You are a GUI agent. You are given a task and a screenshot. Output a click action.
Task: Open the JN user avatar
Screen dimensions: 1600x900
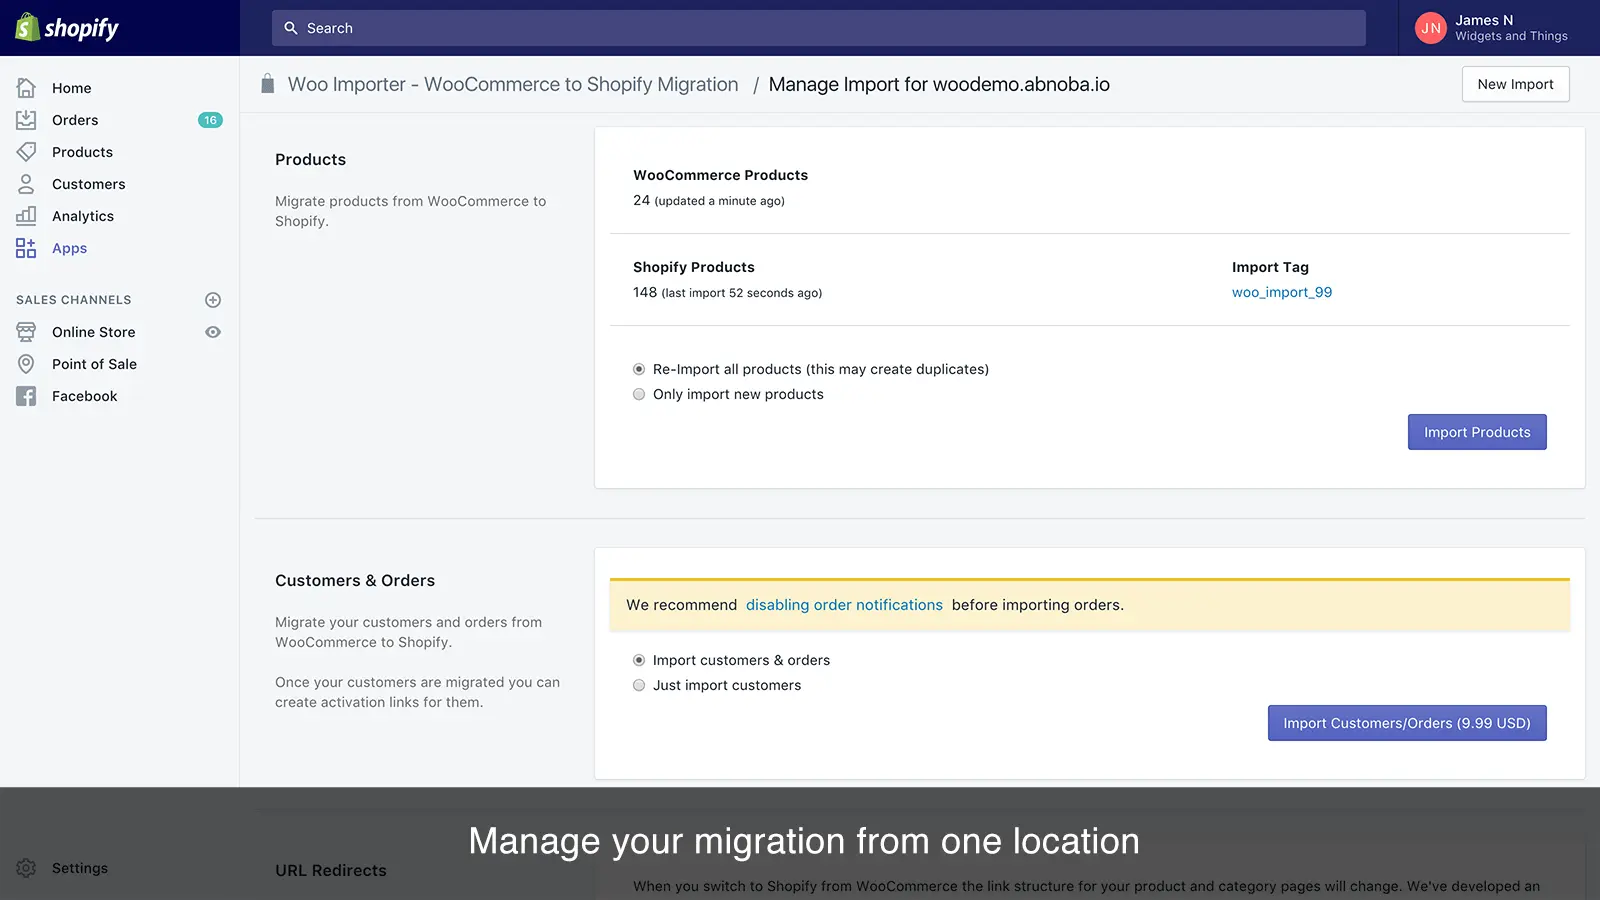click(x=1431, y=28)
